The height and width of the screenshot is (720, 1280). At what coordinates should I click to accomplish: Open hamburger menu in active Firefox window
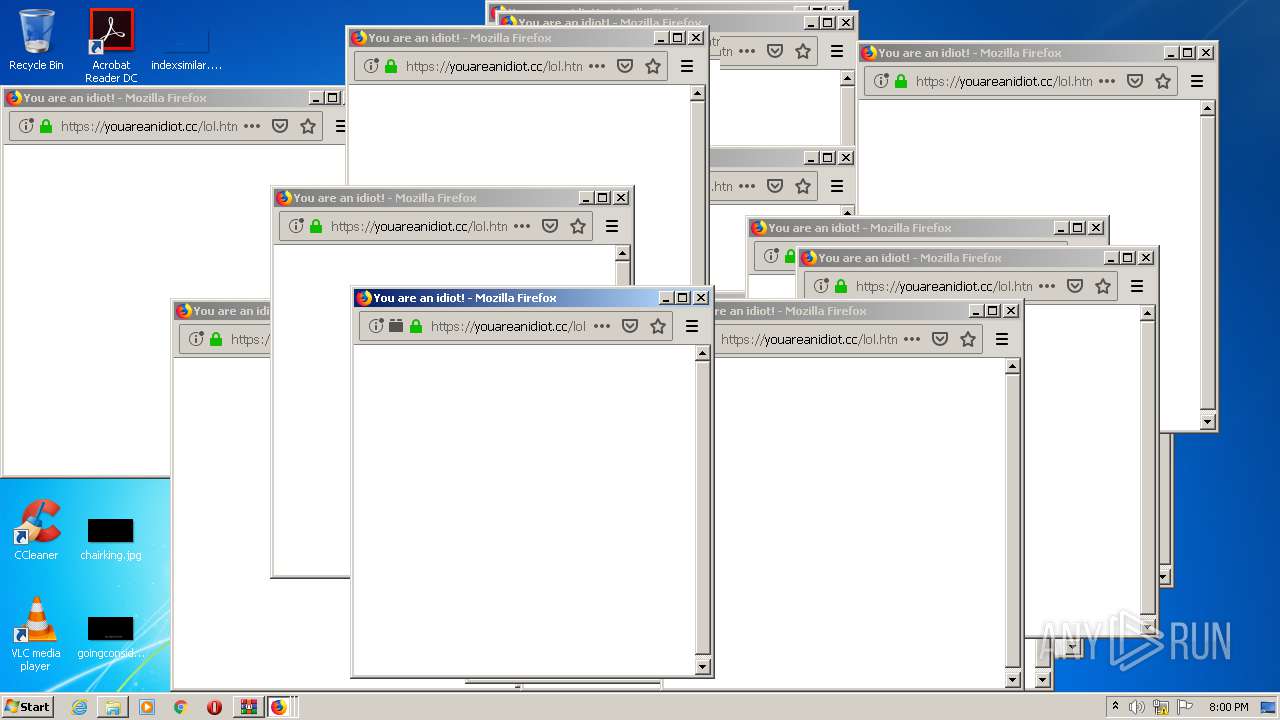(692, 326)
